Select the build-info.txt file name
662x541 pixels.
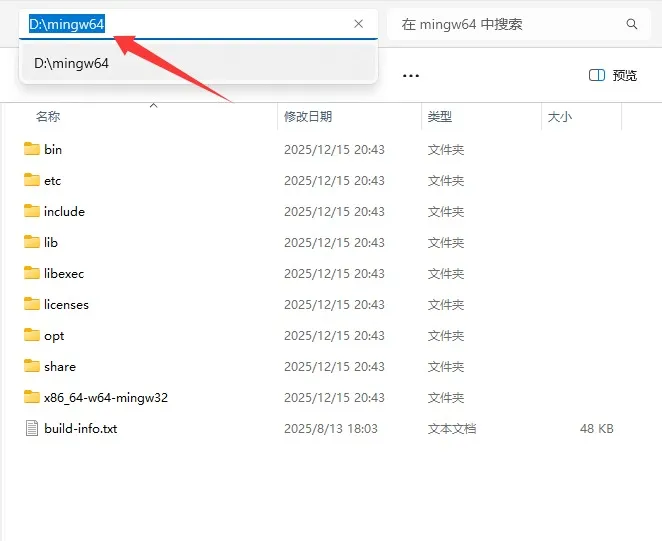(x=81, y=429)
